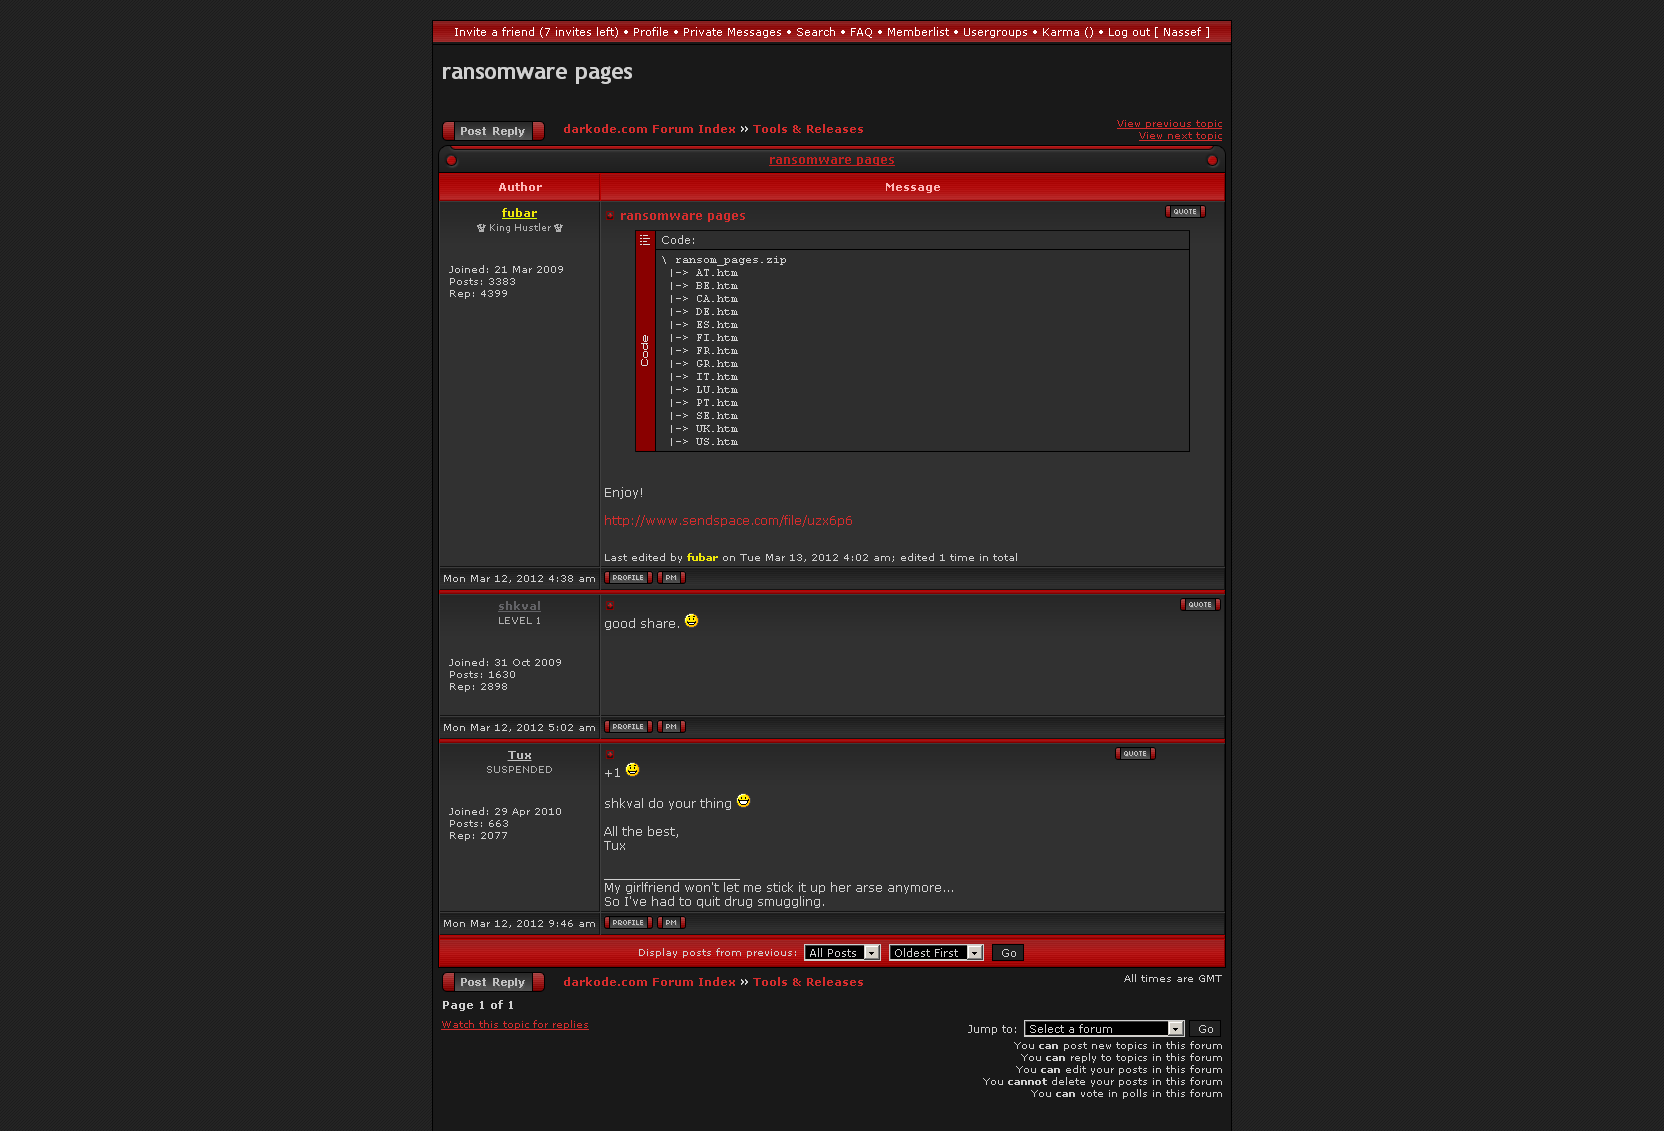Open the 'Select a forum' jump dropdown
1664x1131 pixels.
pos(1103,1029)
